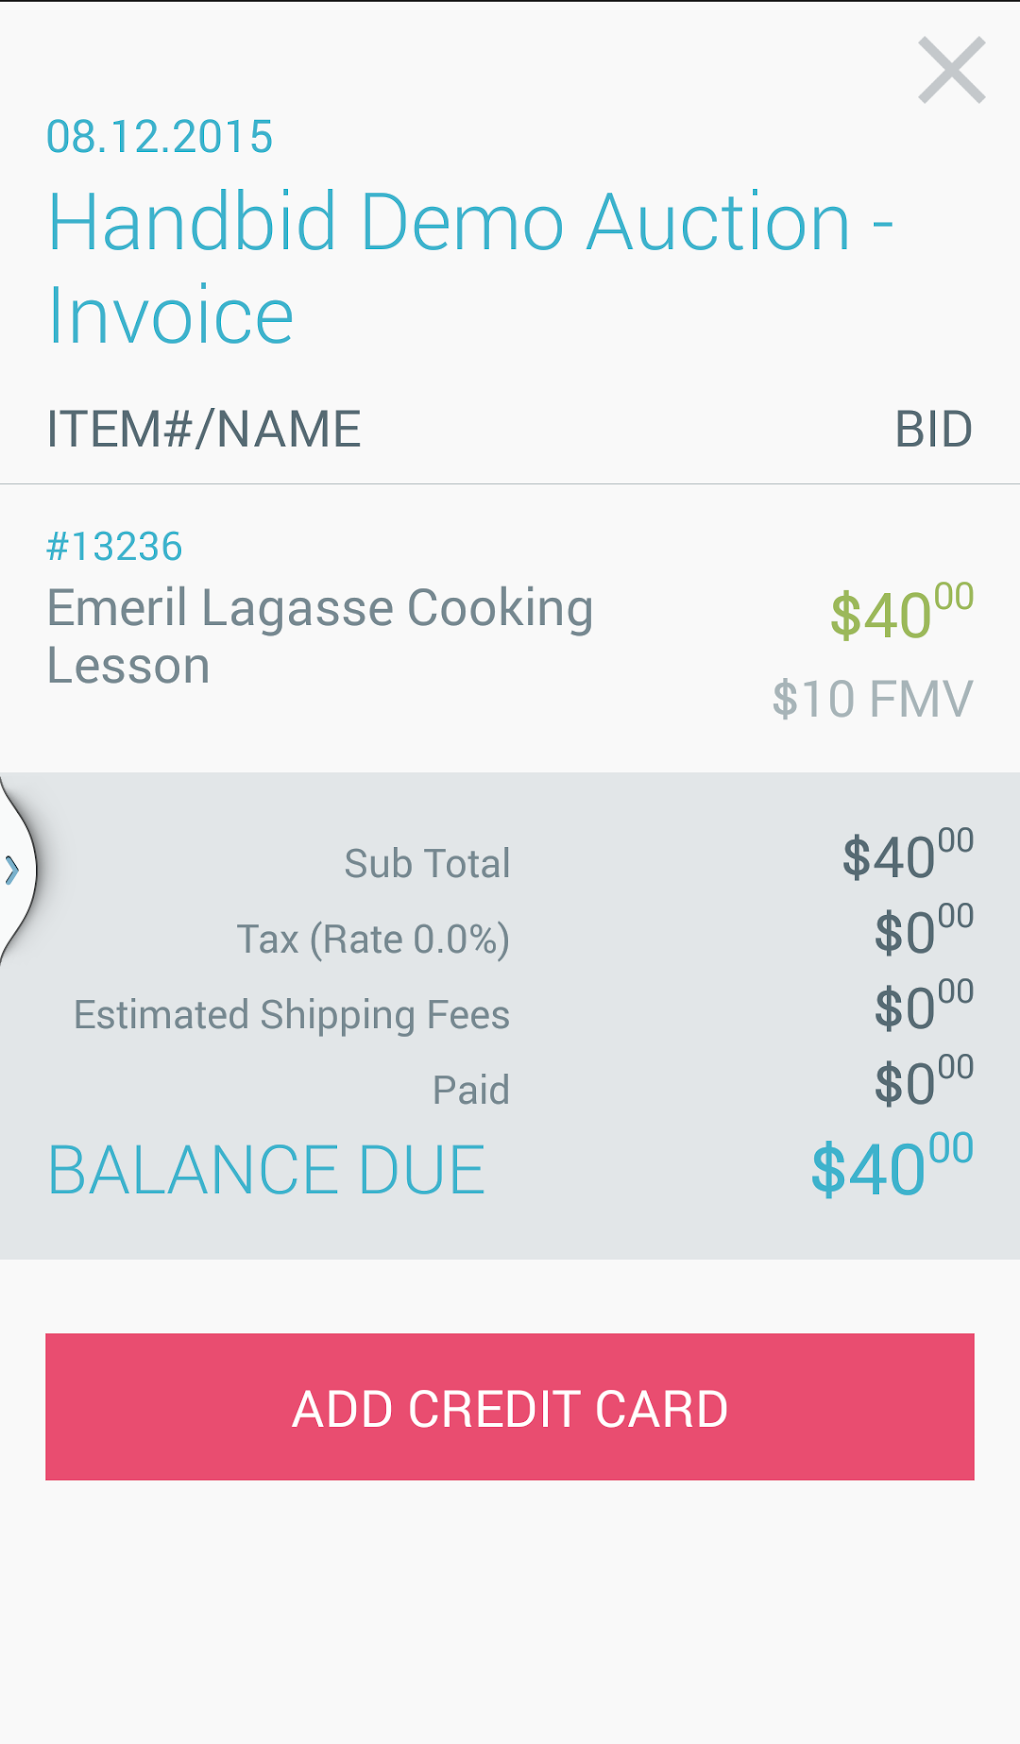The width and height of the screenshot is (1020, 1744).
Task: Expand the side drawer chevron handle
Action: [x=14, y=870]
